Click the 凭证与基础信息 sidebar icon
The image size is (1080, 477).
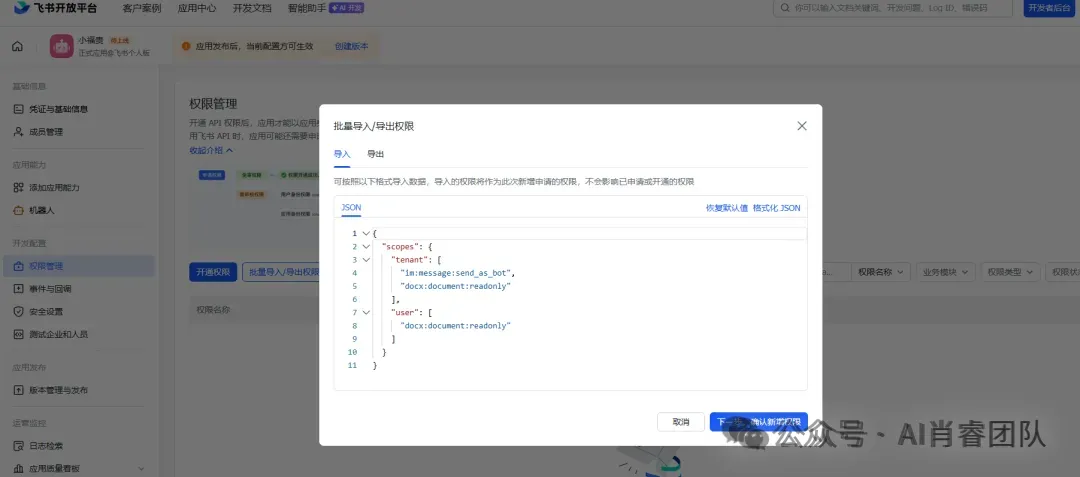[x=19, y=109]
